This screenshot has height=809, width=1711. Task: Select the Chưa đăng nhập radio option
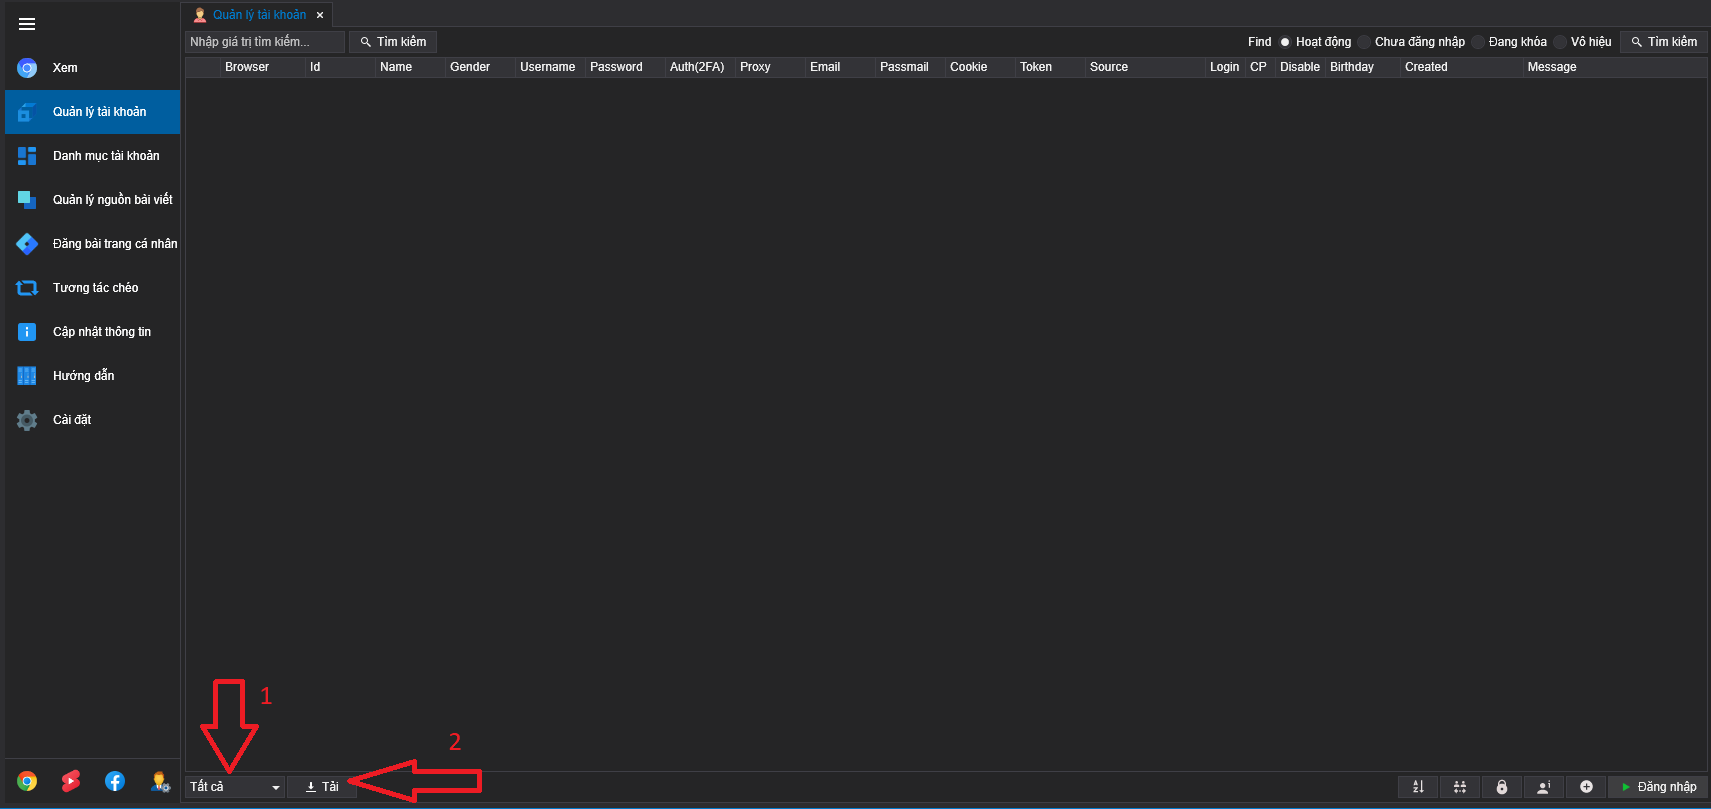pos(1364,42)
